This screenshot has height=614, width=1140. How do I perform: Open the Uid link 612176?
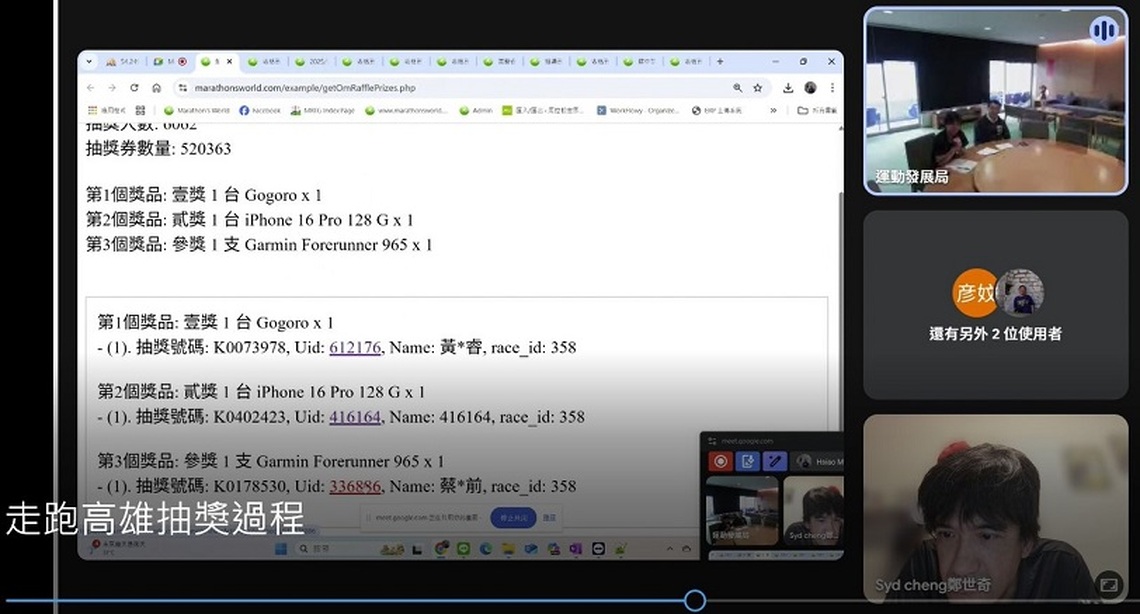[x=355, y=347]
